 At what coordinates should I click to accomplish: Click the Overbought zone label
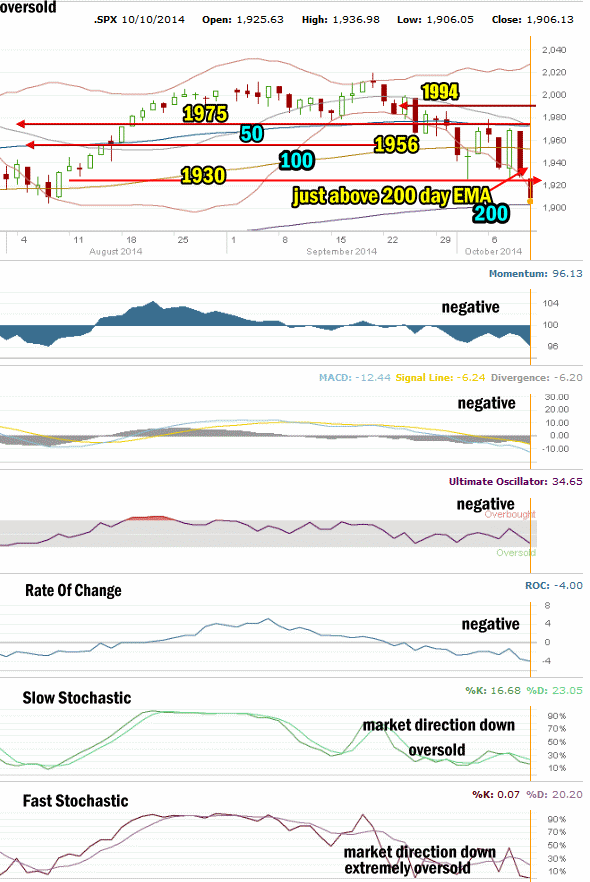[x=510, y=515]
